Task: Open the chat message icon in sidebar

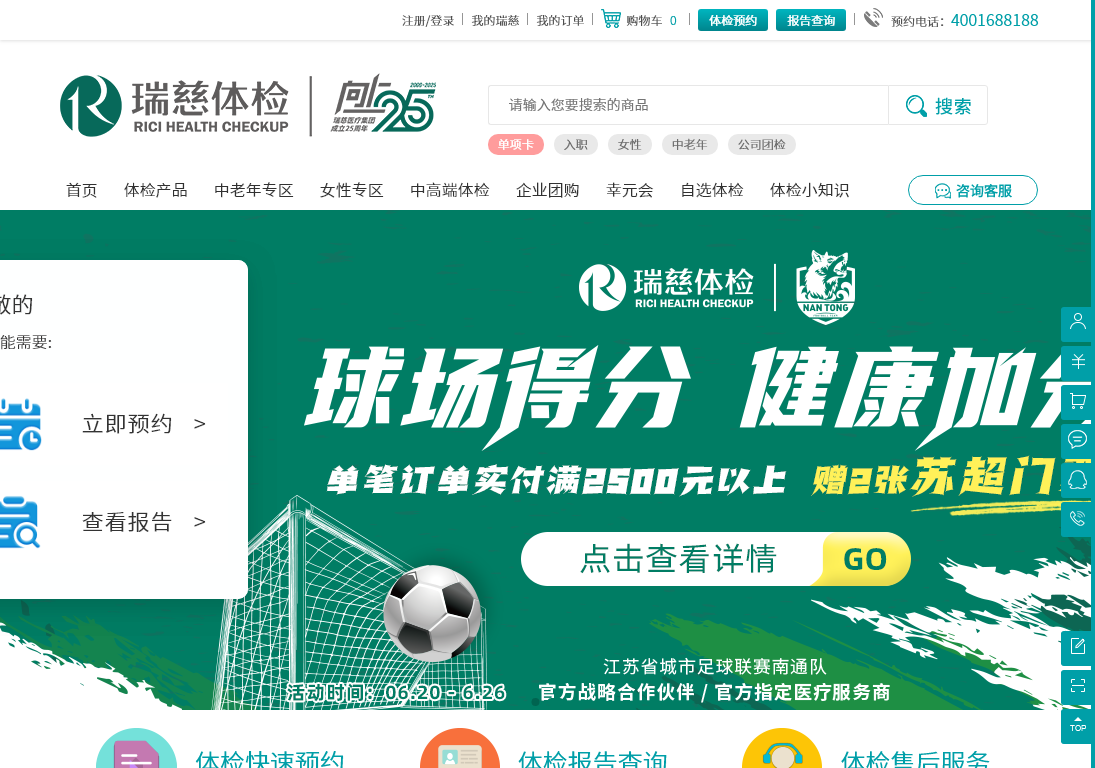Action: 1077,441
